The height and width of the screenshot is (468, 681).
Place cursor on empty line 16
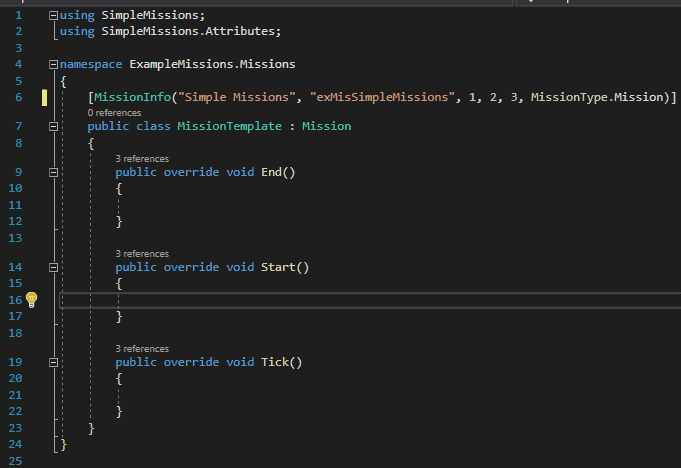(x=369, y=300)
